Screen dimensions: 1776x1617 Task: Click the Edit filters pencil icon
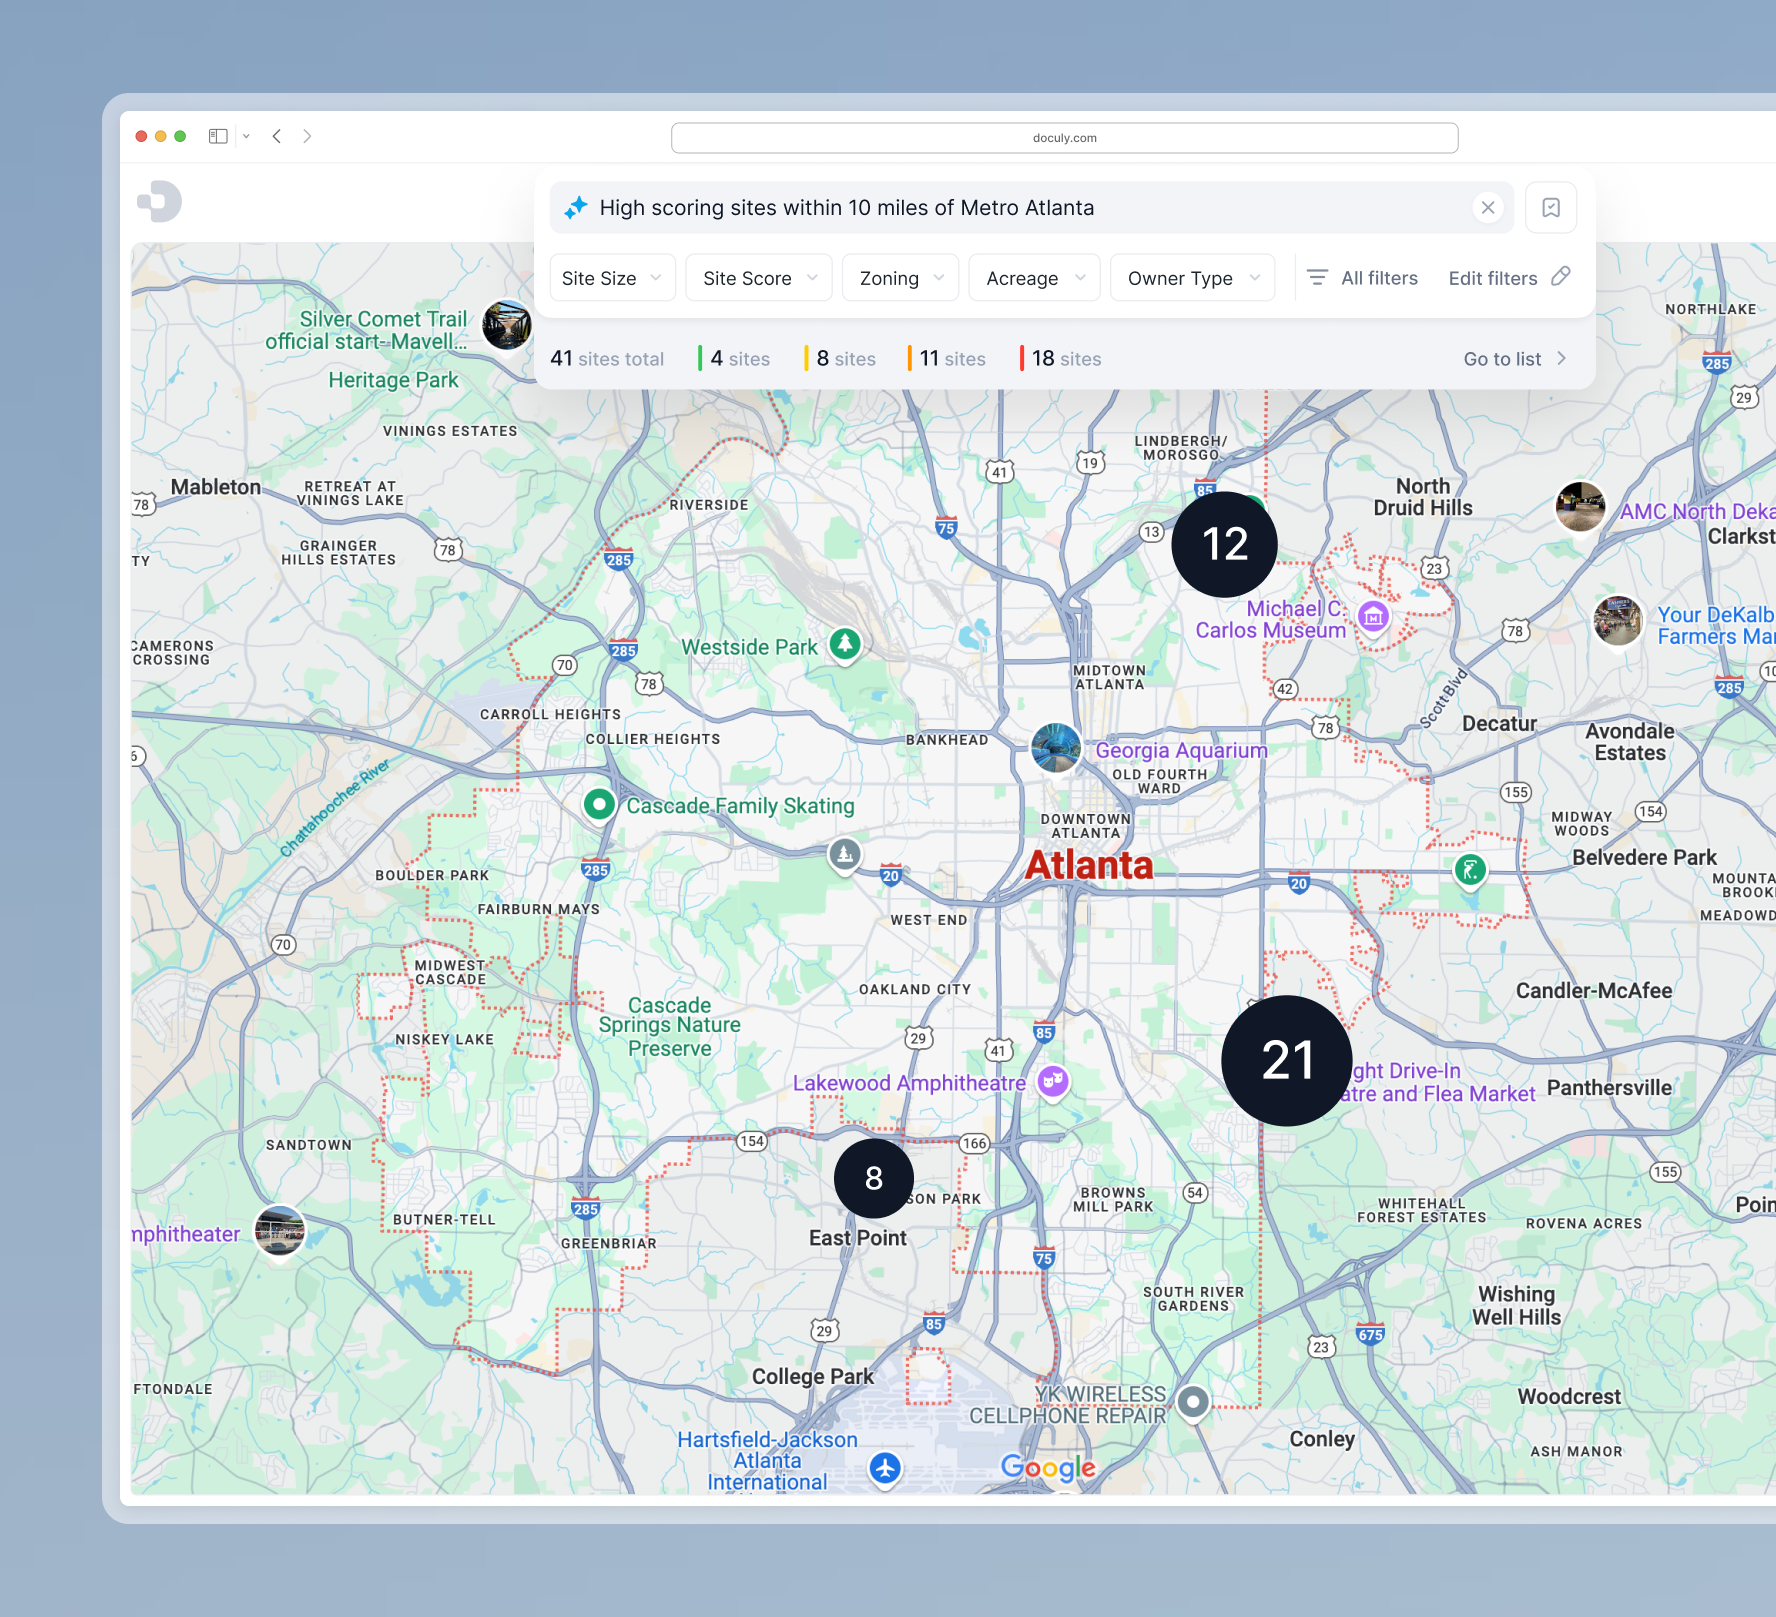point(1562,277)
